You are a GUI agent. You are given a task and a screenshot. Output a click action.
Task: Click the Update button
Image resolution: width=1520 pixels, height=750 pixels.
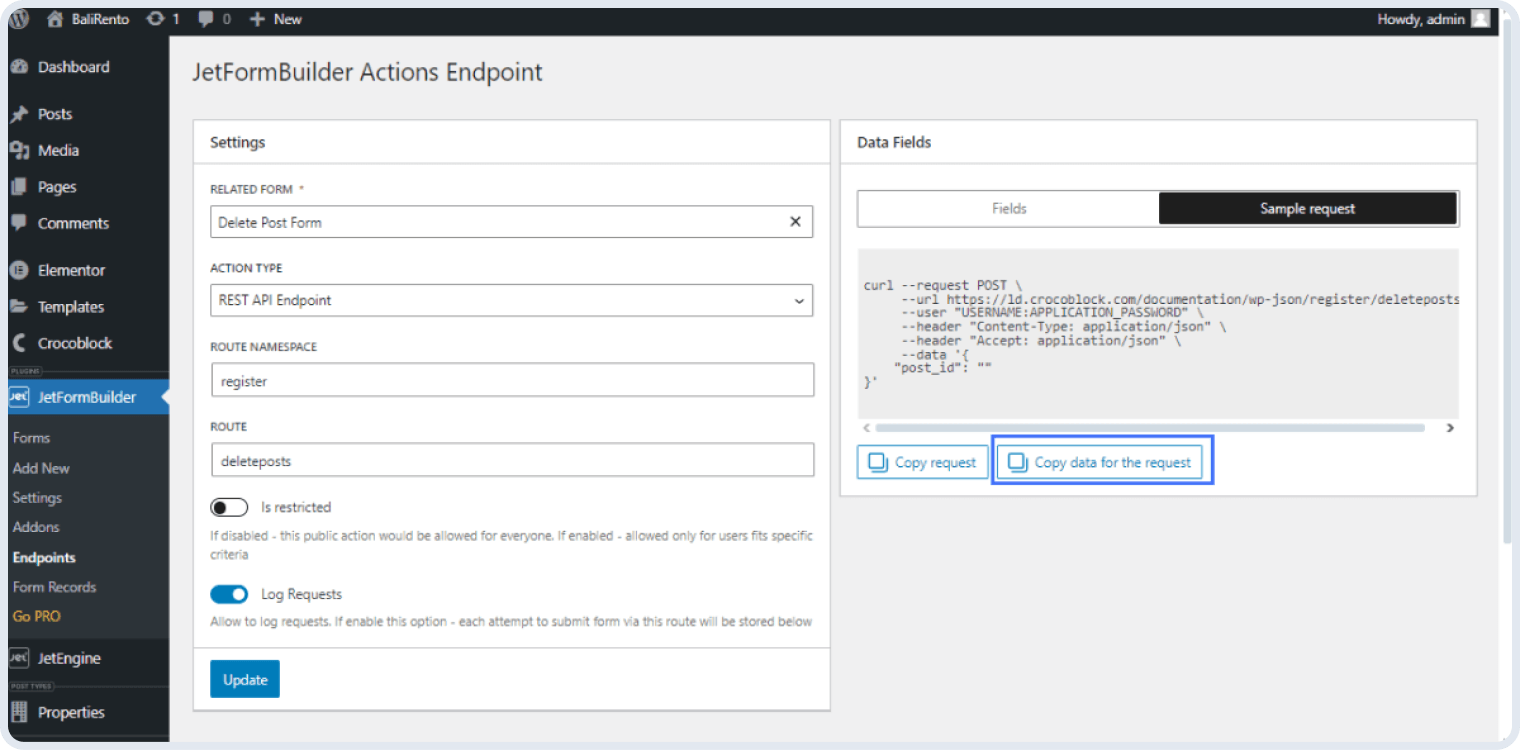coord(244,678)
